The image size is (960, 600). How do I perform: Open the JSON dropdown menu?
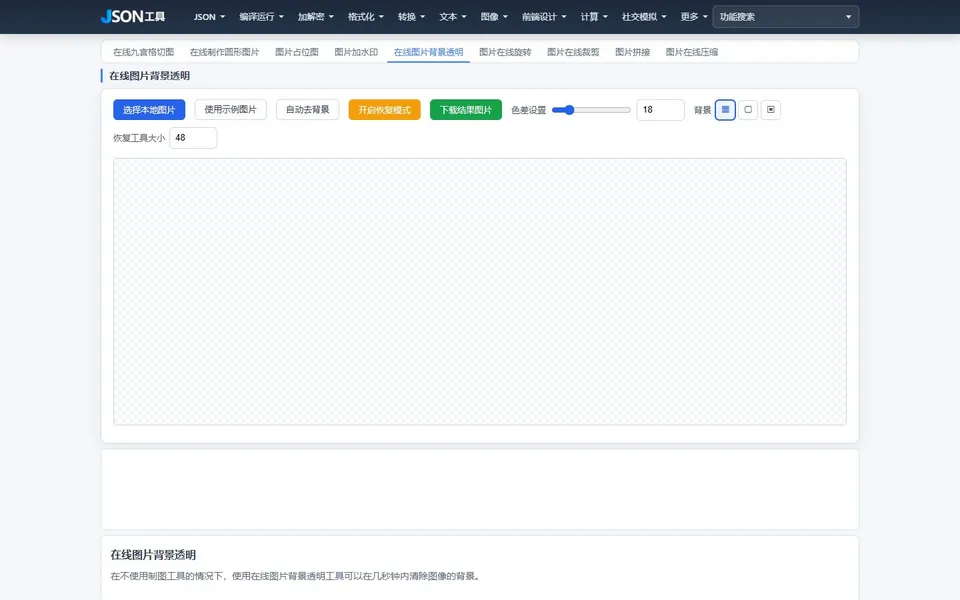tap(209, 17)
